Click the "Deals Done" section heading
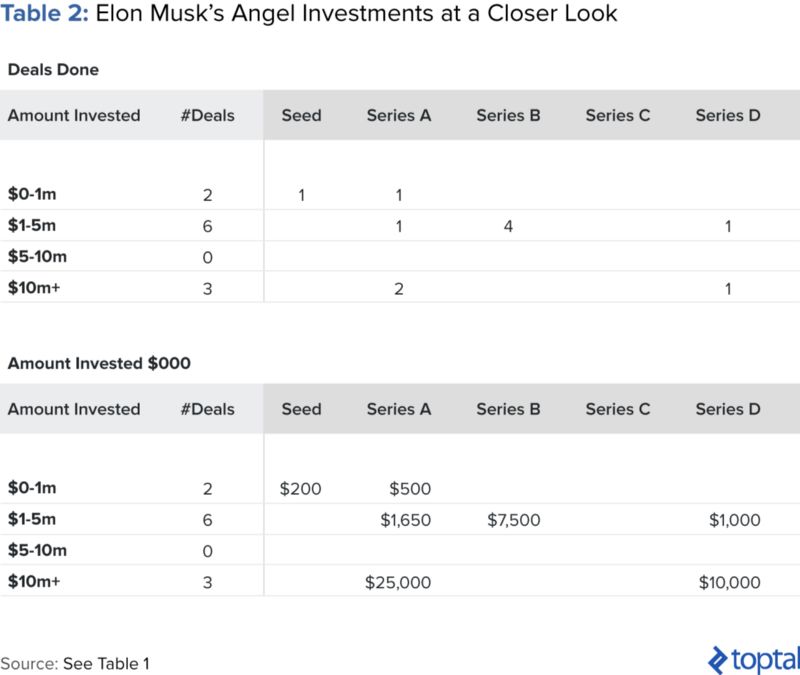The width and height of the screenshot is (800, 675). click(x=53, y=70)
